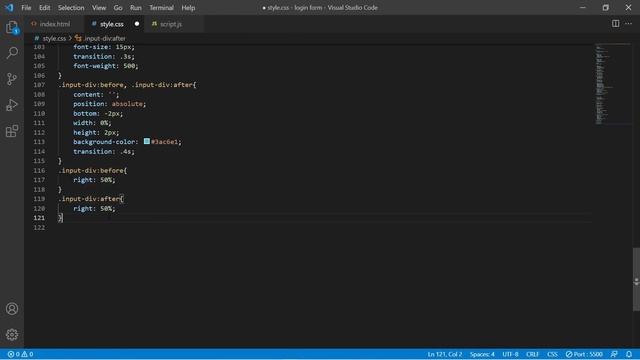
Task: Click the feedback icon in status bar
Action: pyautogui.click(x=614, y=354)
